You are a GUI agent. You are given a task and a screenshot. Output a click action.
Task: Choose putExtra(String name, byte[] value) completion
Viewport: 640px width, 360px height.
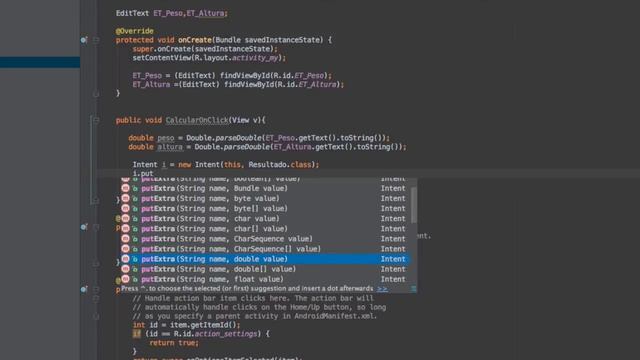coord(266,209)
